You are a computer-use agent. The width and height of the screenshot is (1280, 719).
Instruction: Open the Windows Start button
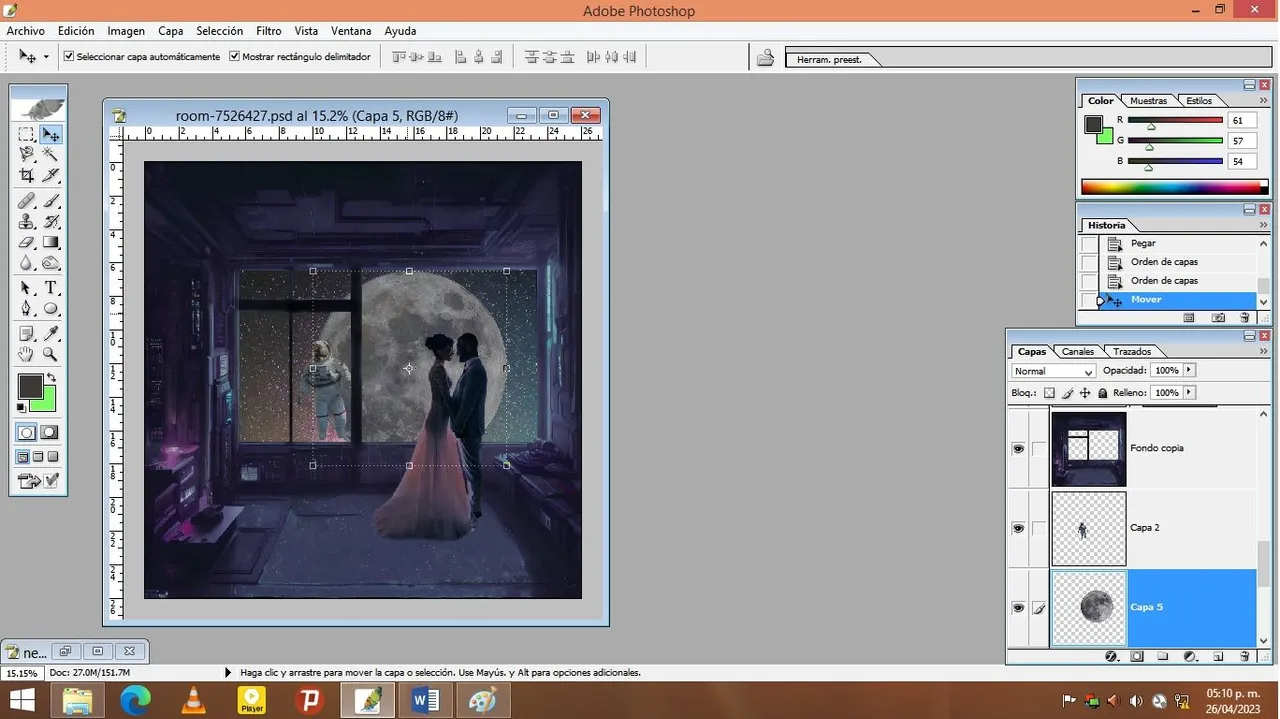coord(22,701)
